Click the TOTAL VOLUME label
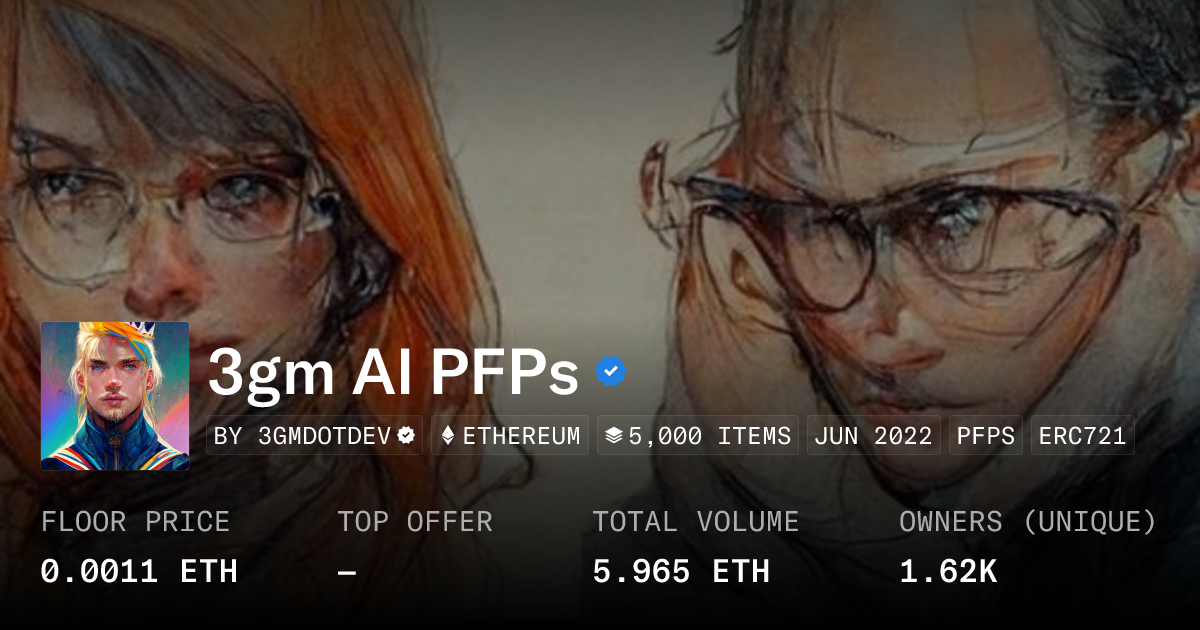This screenshot has width=1200, height=630. [x=696, y=522]
